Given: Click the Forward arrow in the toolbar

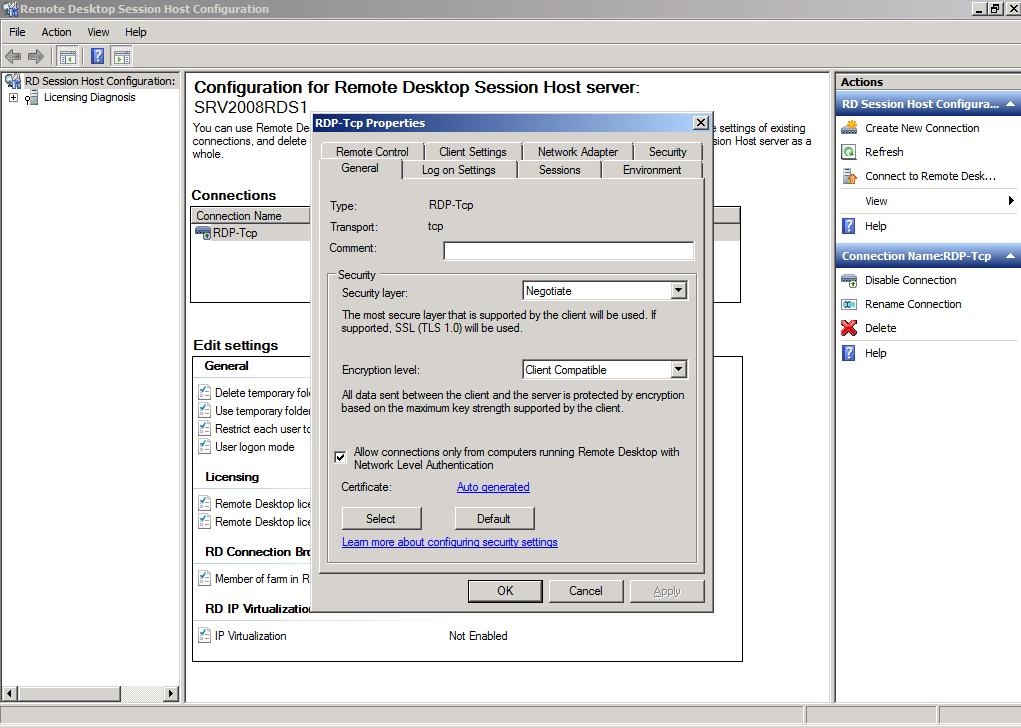Looking at the screenshot, I should point(36,57).
